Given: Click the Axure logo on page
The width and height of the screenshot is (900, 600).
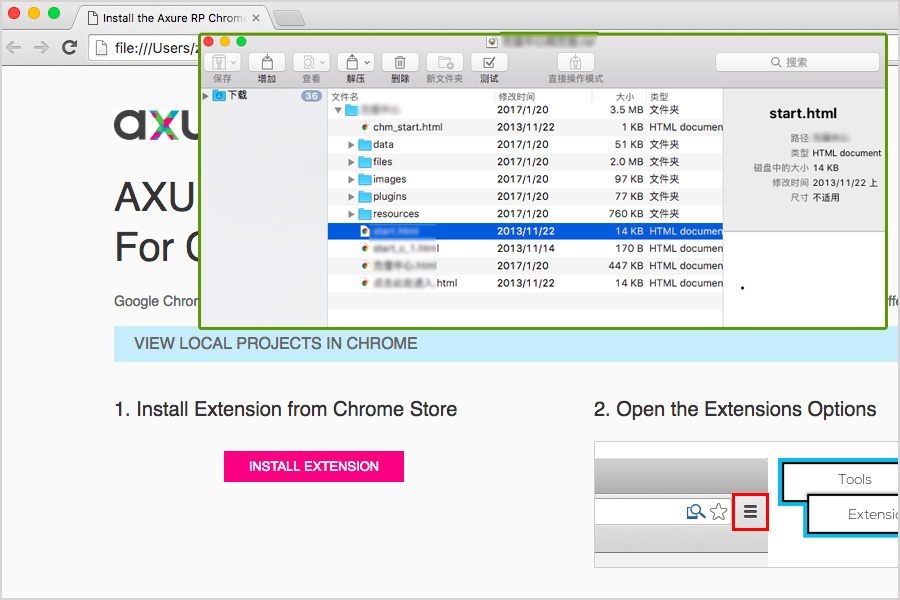Looking at the screenshot, I should tap(156, 125).
